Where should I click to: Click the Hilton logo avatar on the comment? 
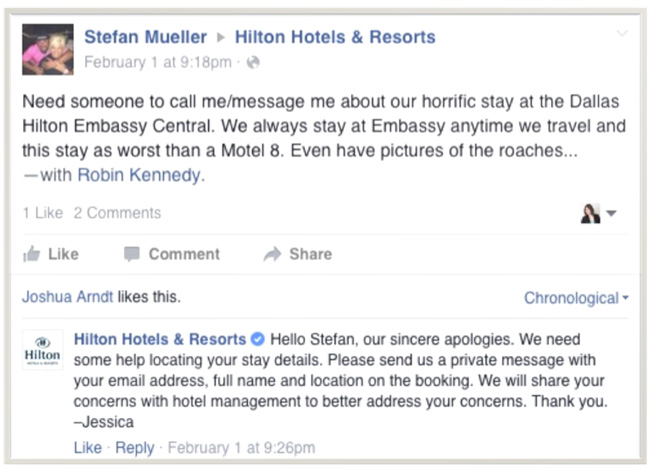(42, 351)
